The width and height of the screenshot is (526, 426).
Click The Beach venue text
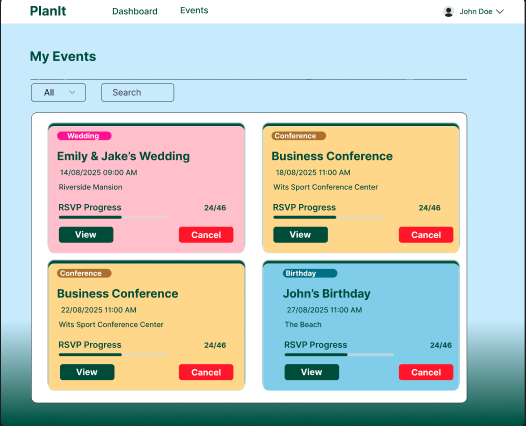click(303, 324)
